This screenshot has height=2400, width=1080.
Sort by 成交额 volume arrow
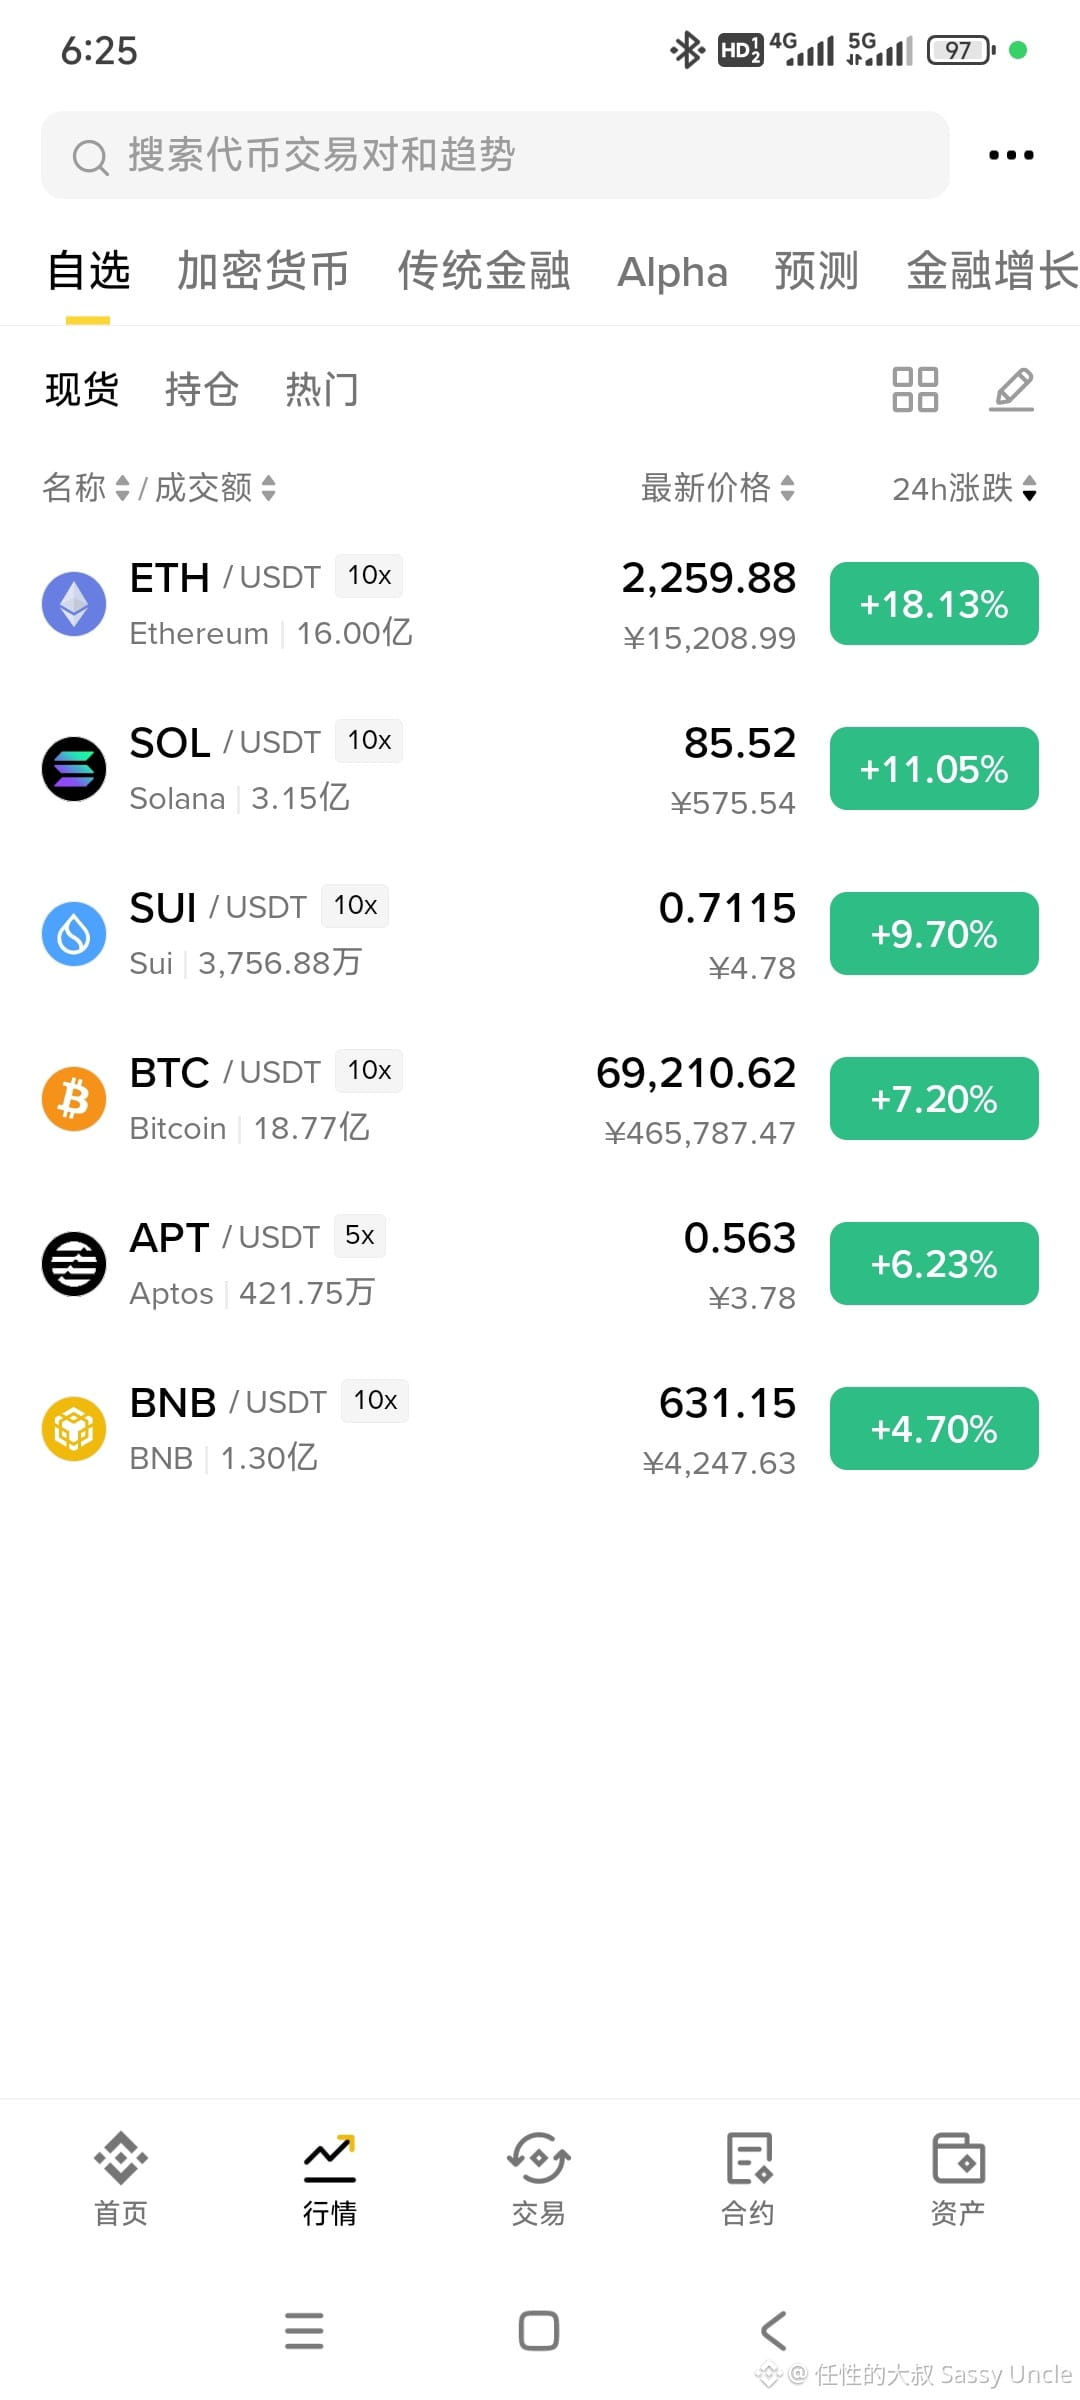268,489
